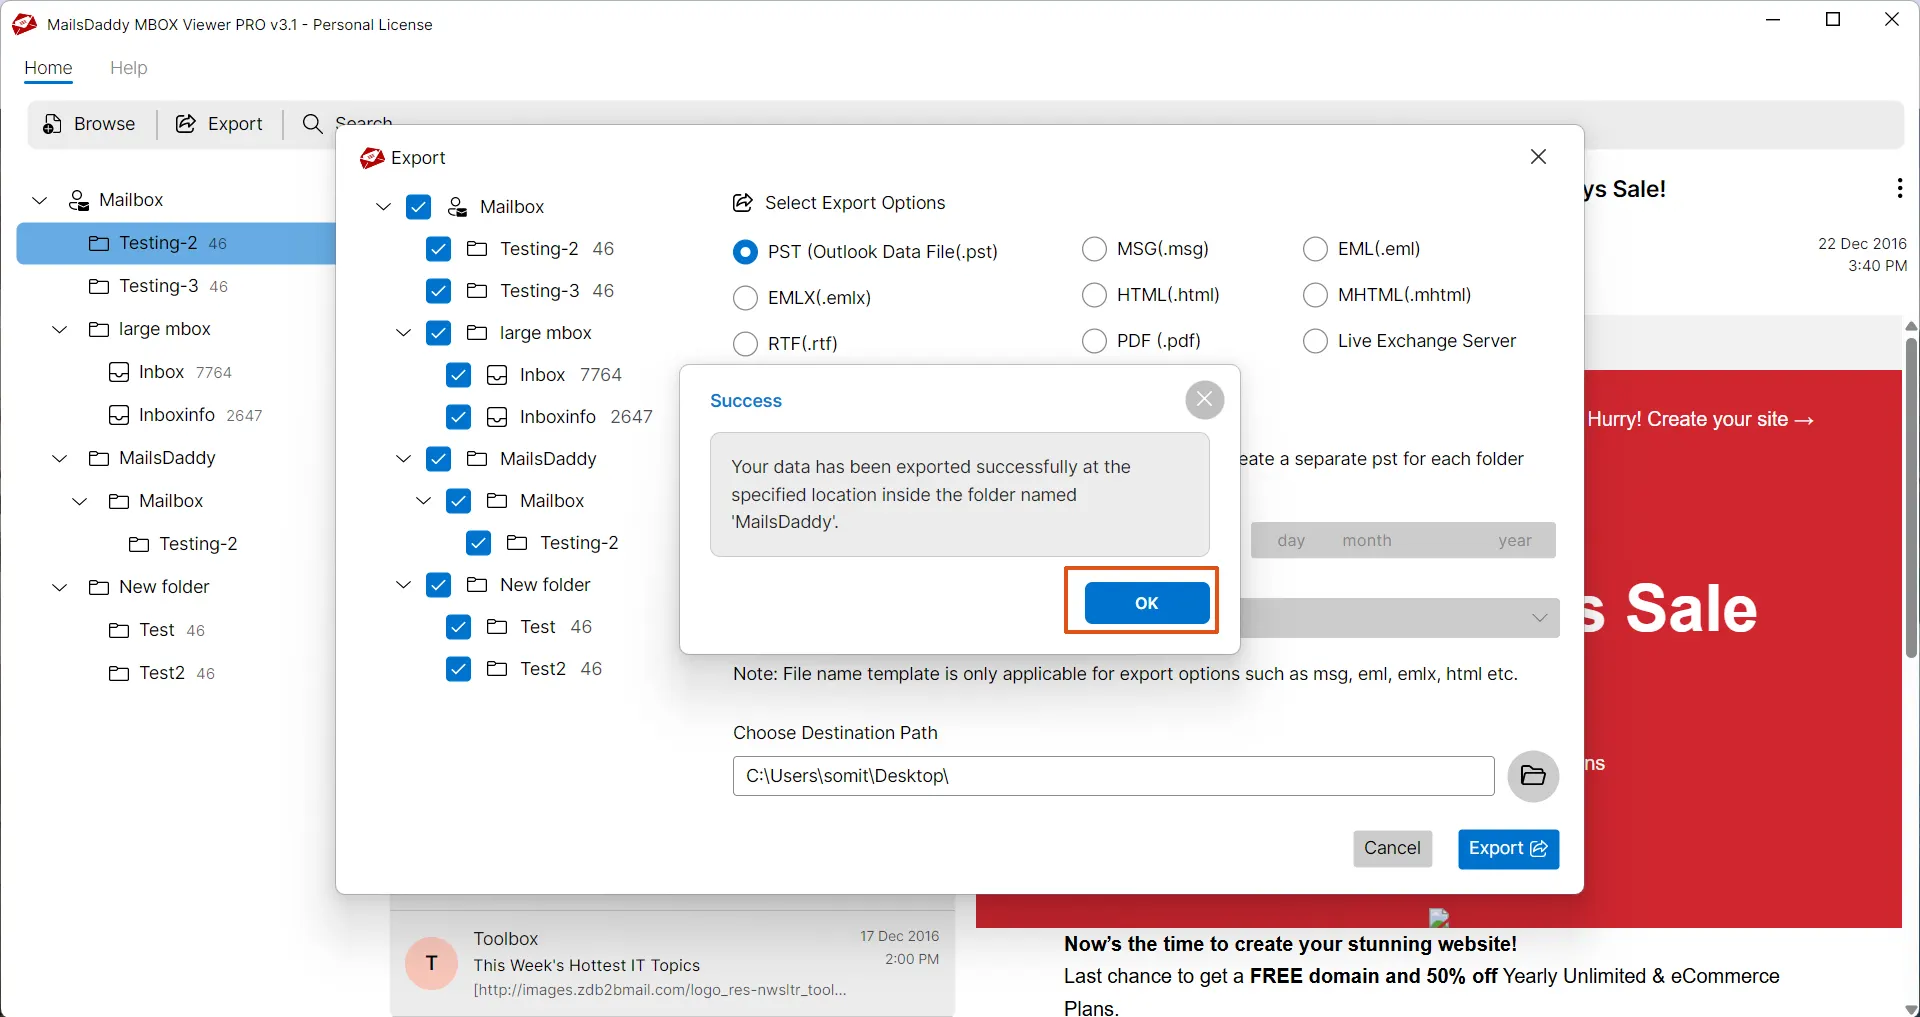Click the Toolbox sender avatar 'T'

pos(431,963)
